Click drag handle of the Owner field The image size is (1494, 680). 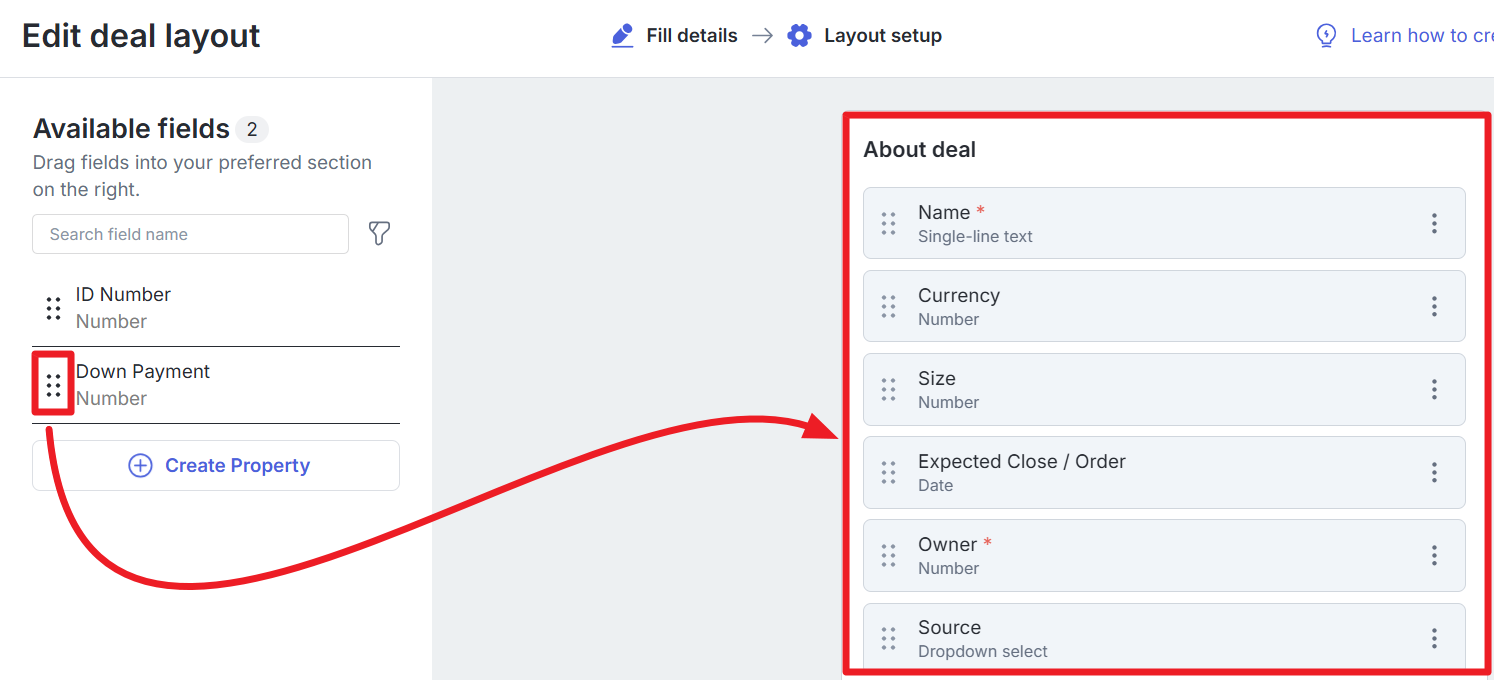[888, 555]
